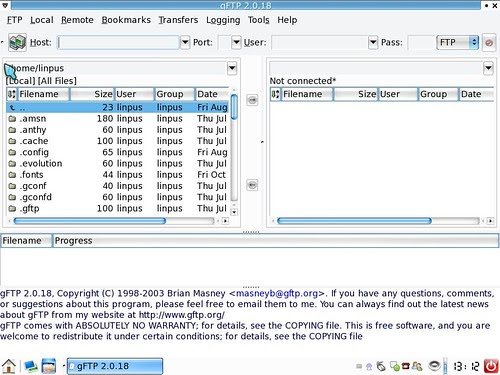Click the masneyb@gftp.org email text

coord(277,293)
